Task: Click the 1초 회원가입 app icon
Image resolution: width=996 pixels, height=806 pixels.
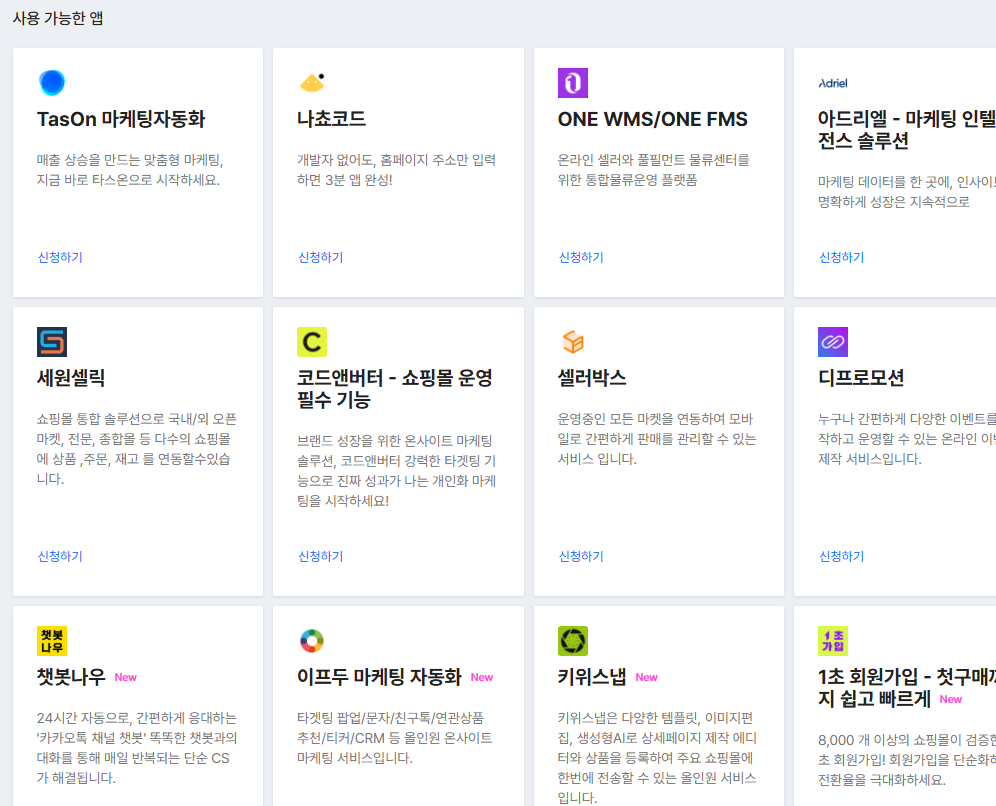Action: click(x=833, y=641)
